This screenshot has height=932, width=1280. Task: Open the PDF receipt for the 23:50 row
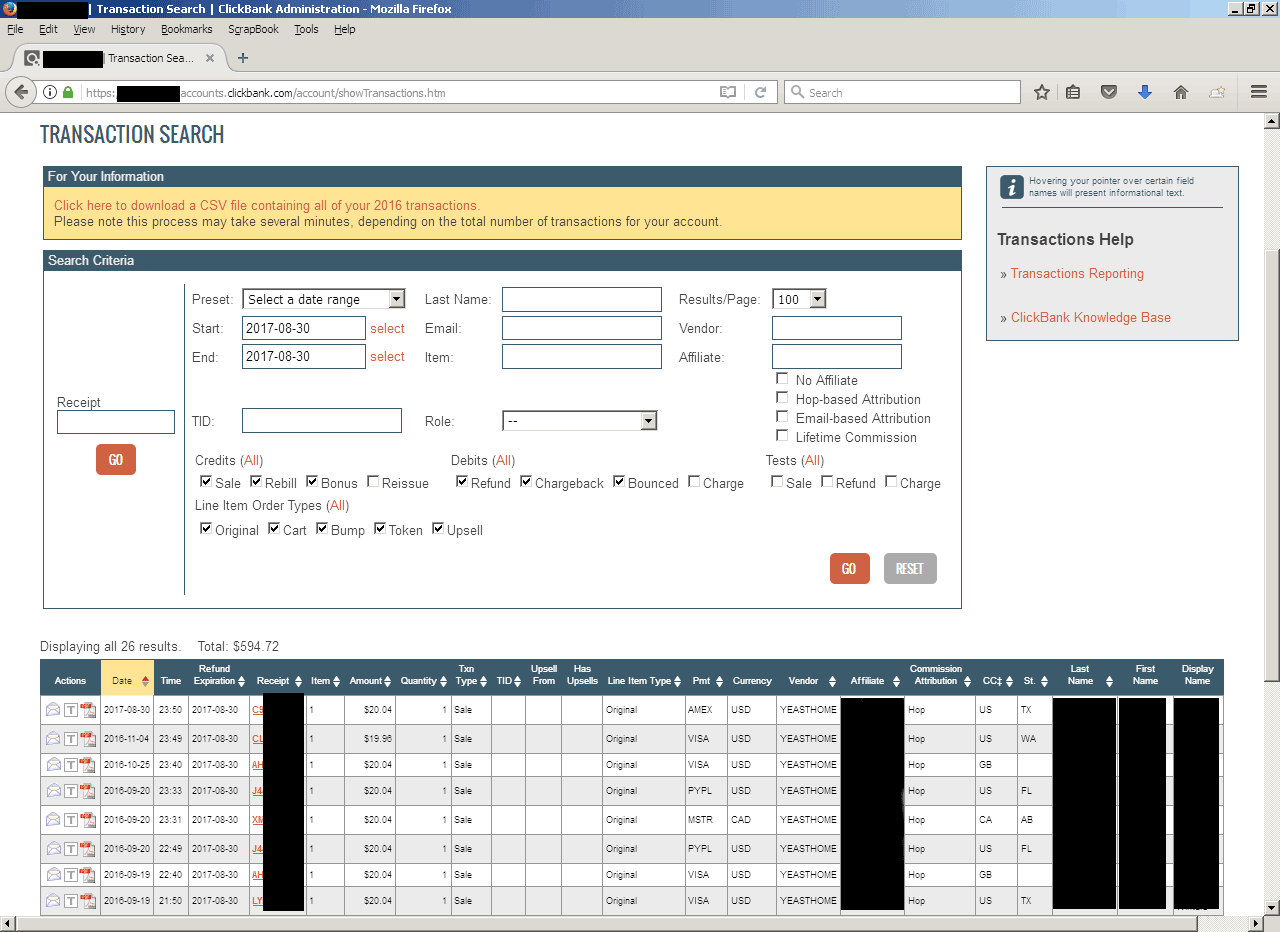(87, 710)
